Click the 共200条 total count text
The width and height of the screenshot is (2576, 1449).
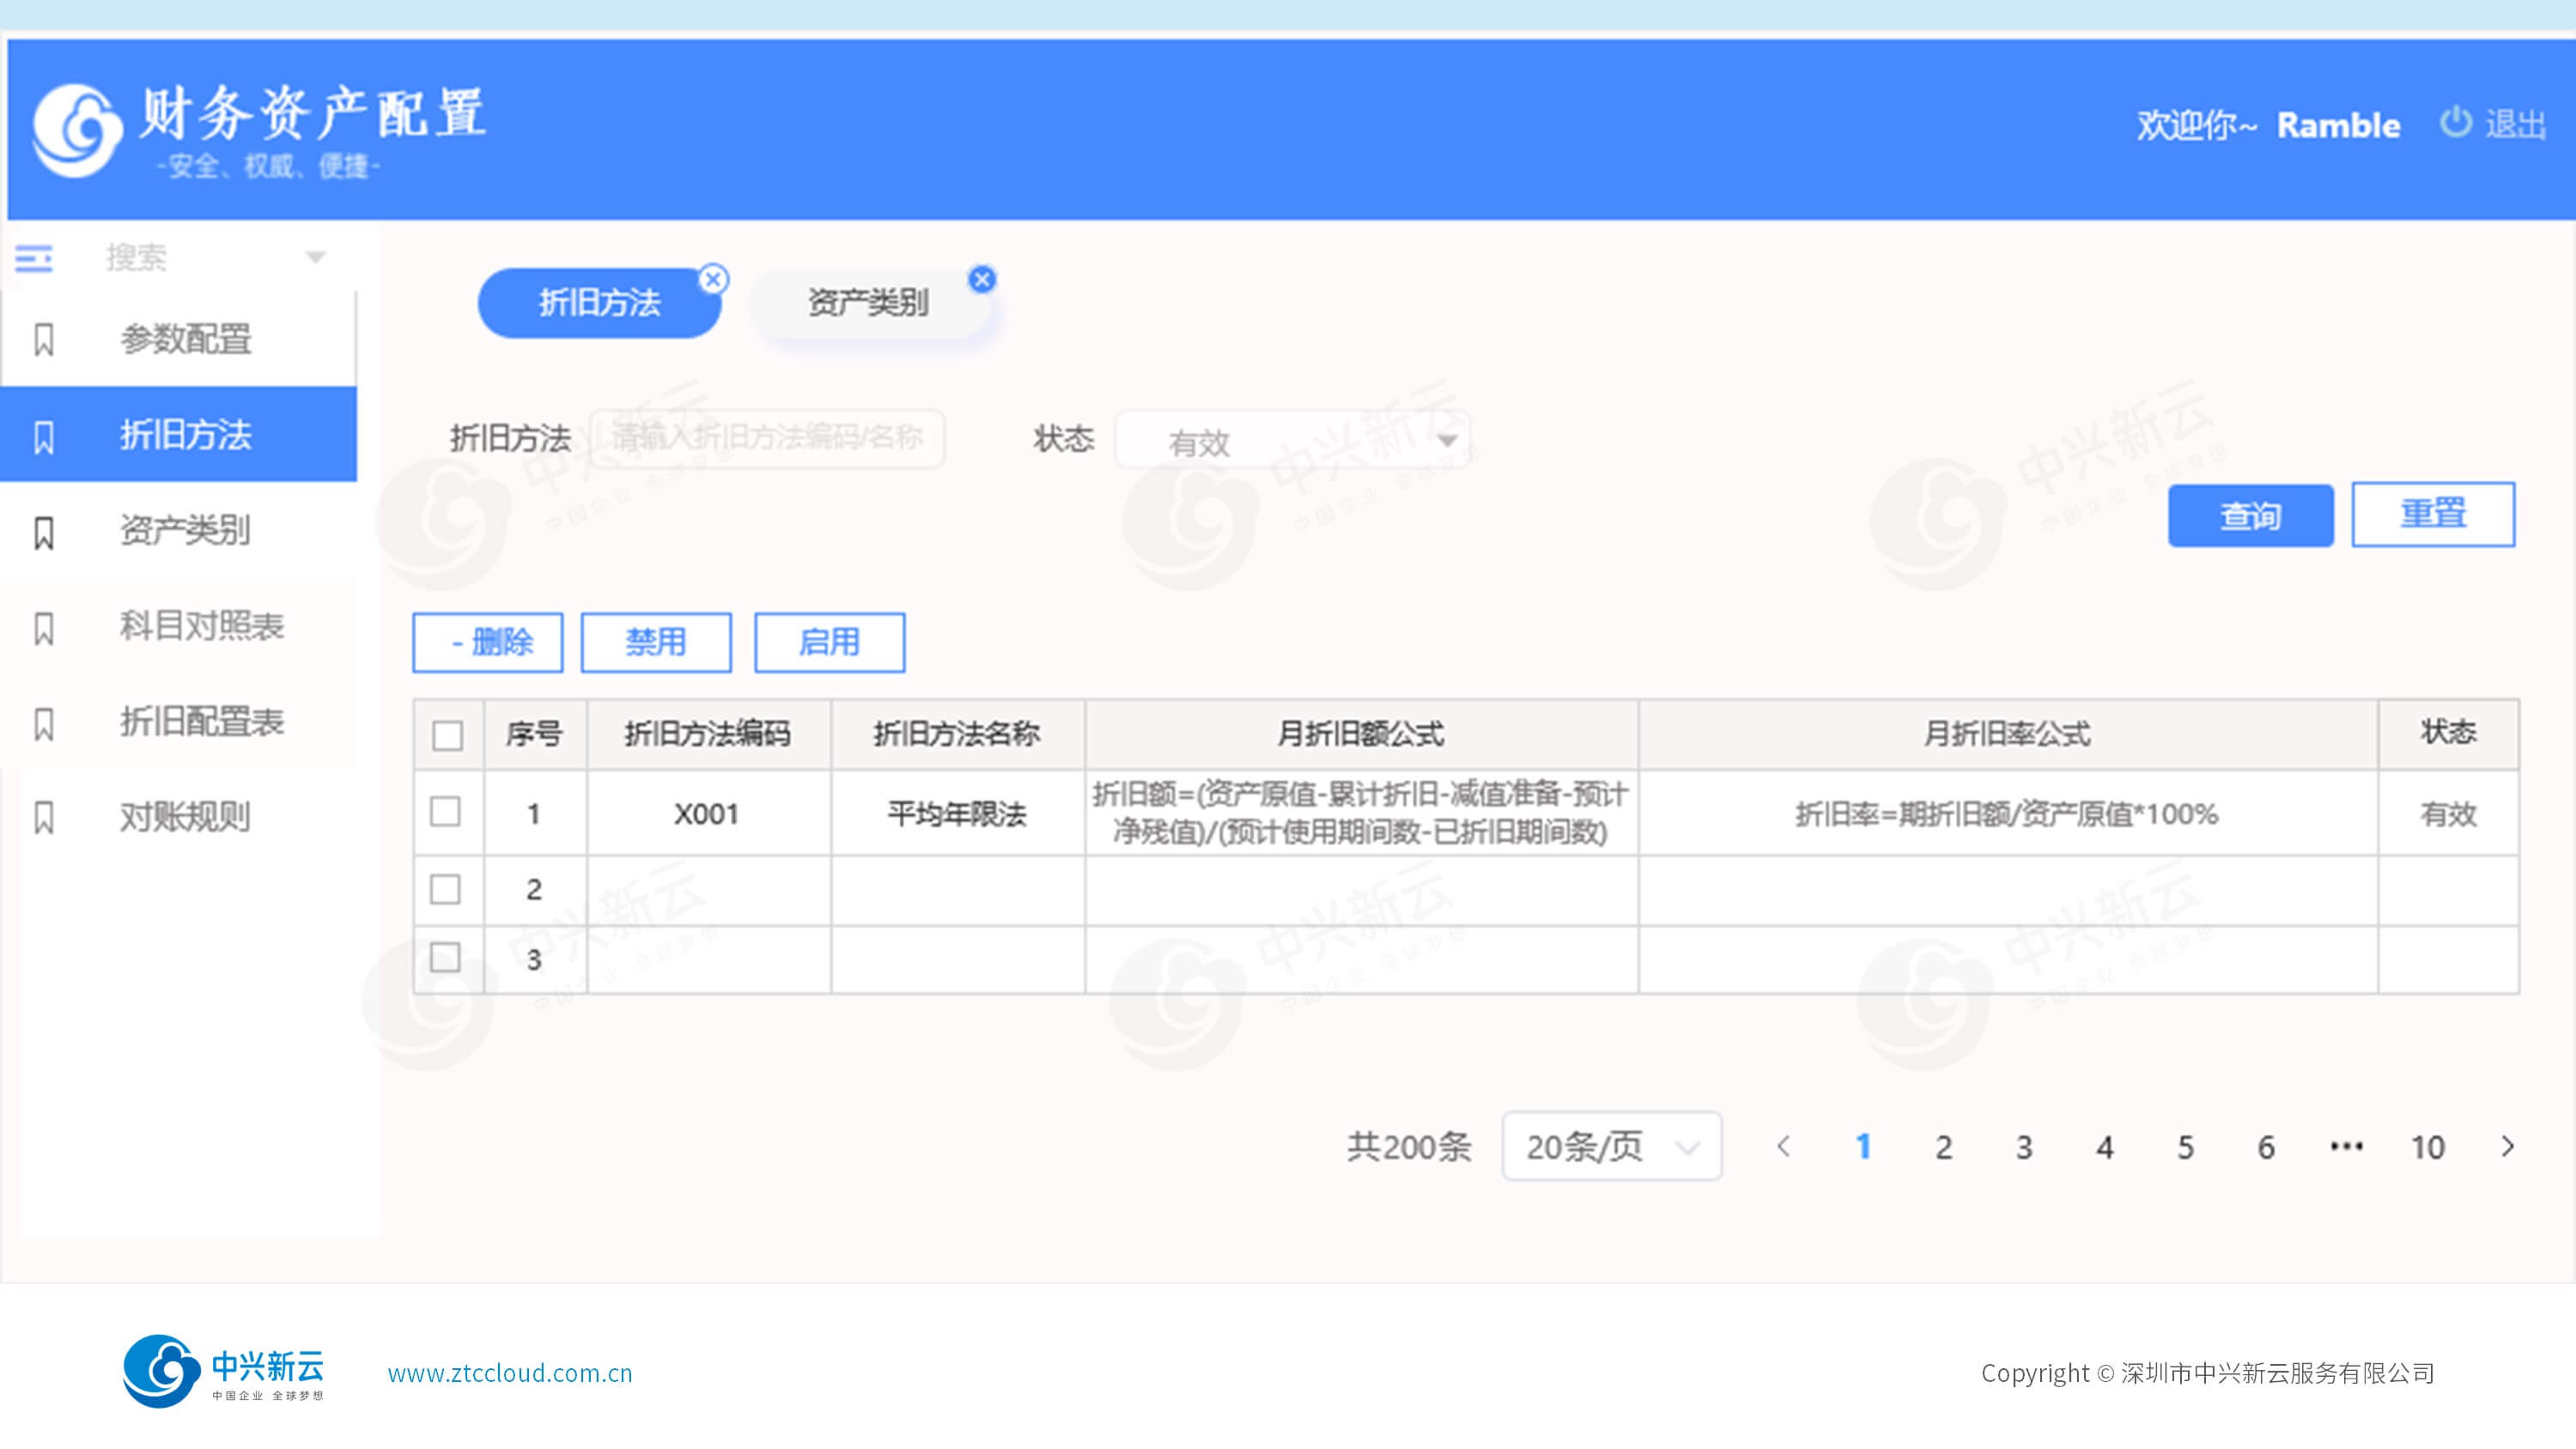(1409, 1146)
